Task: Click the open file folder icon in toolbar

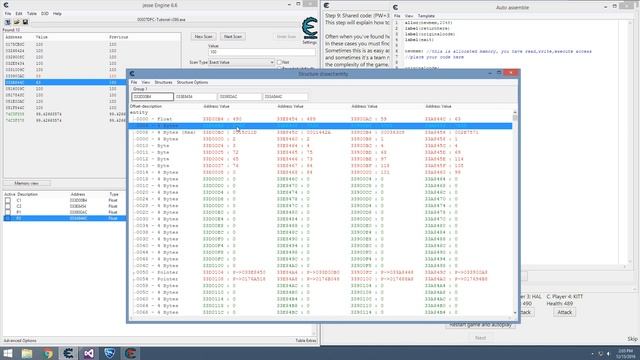Action: 17,22
